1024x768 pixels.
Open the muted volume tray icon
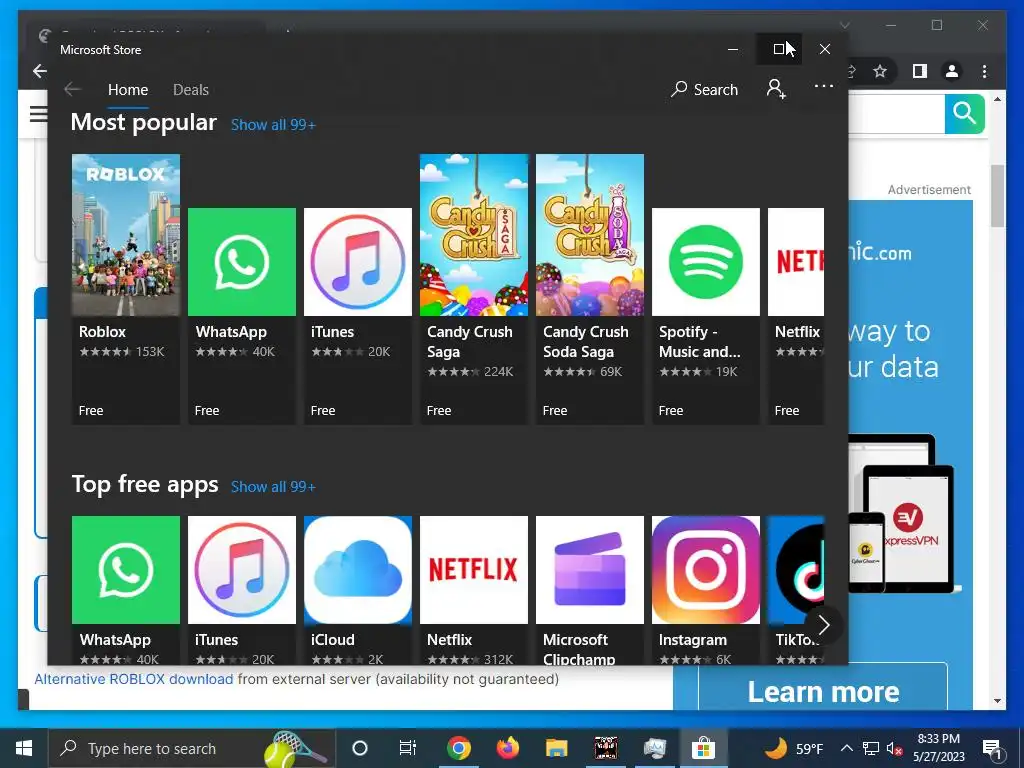[x=894, y=748]
